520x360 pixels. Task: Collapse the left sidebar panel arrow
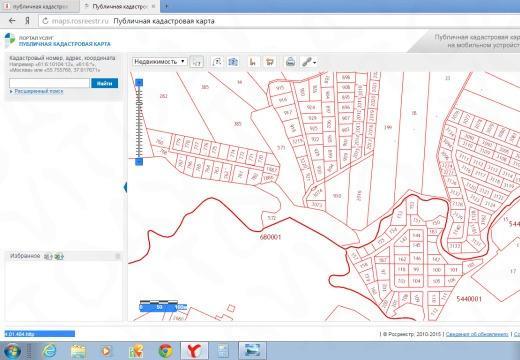[125, 187]
